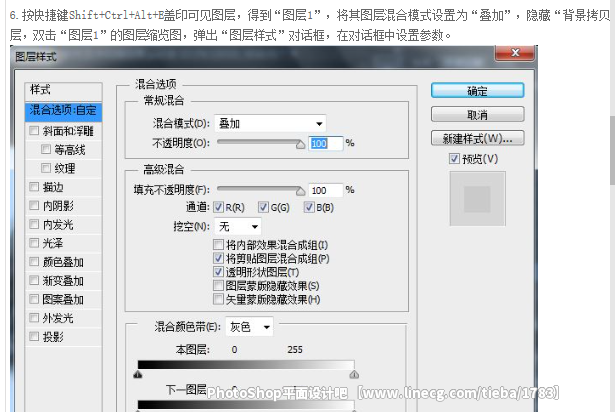This screenshot has width=615, height=412.
Task: Close the 图层样式 dialog
Action: 515,53
